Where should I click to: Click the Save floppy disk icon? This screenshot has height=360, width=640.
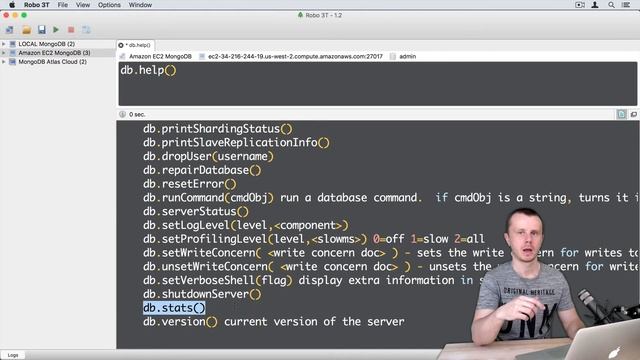(x=42, y=30)
